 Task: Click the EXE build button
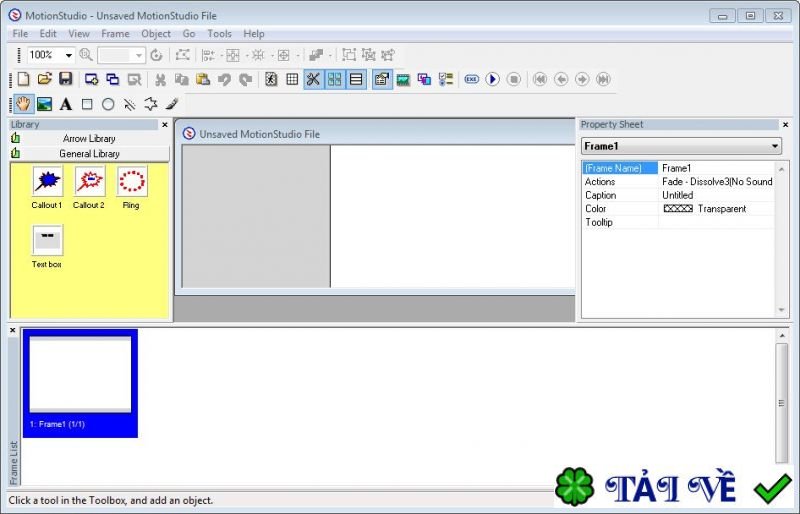471,79
